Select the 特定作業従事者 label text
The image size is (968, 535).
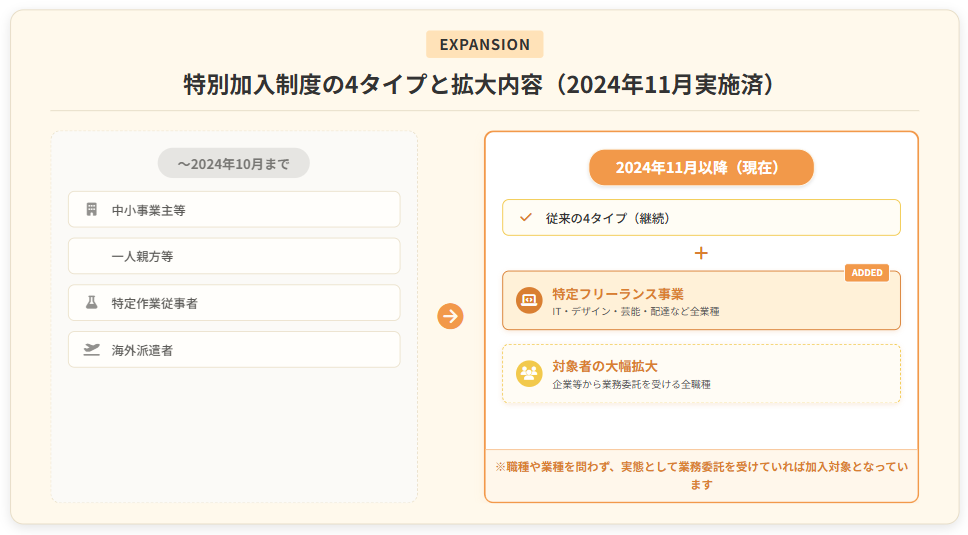154,303
